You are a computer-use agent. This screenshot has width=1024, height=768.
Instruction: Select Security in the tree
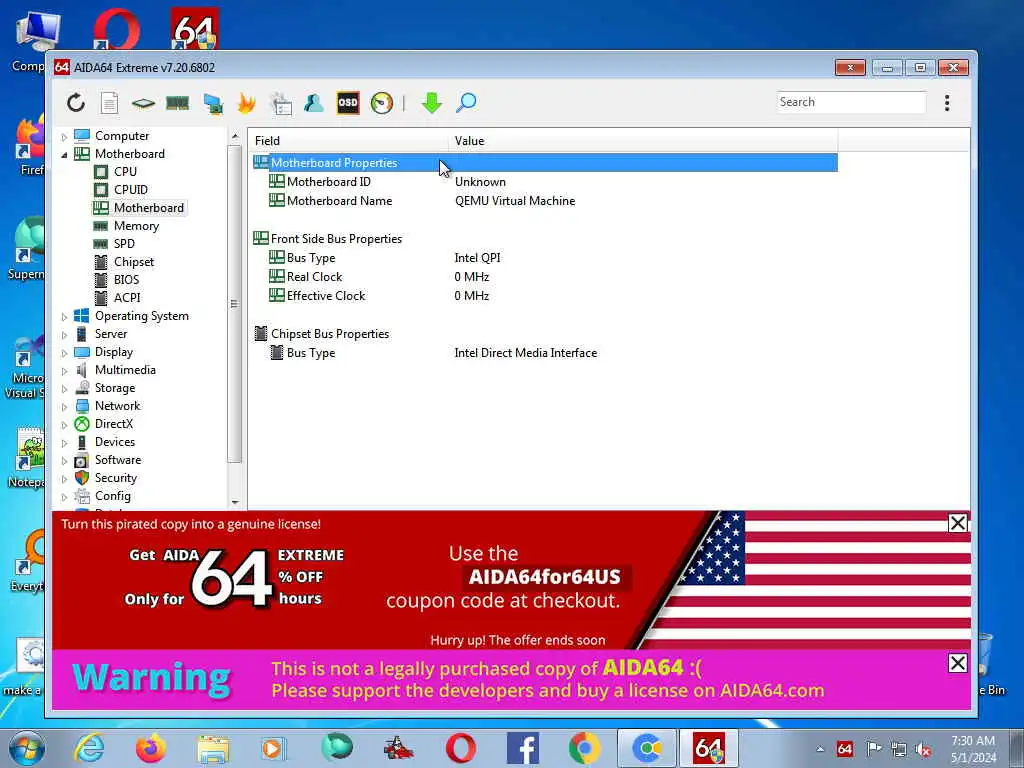pos(116,478)
